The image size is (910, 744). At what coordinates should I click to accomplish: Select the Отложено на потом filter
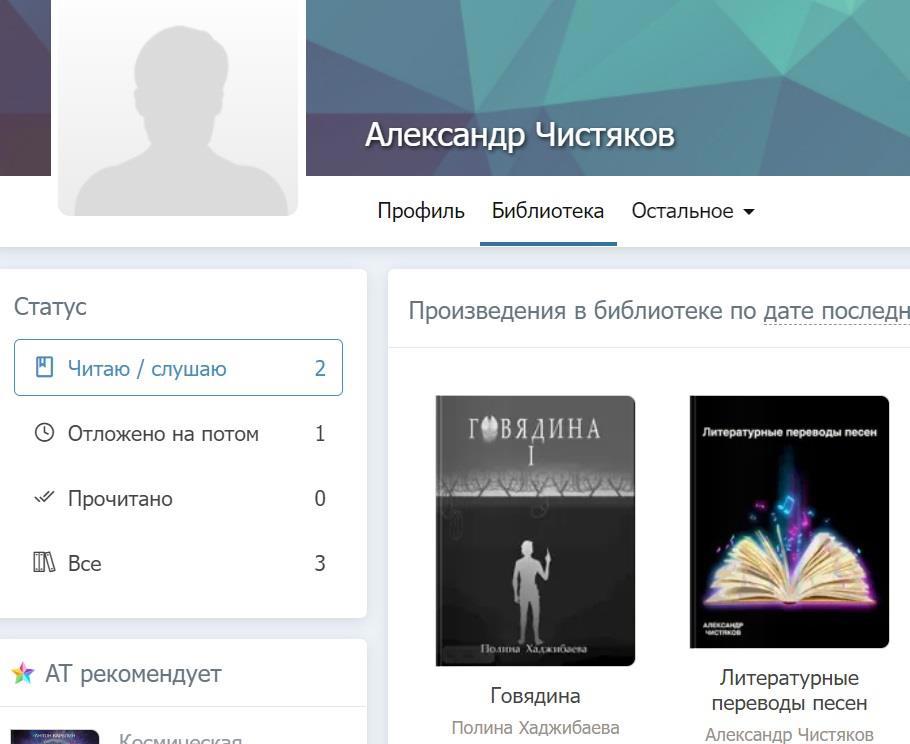178,433
